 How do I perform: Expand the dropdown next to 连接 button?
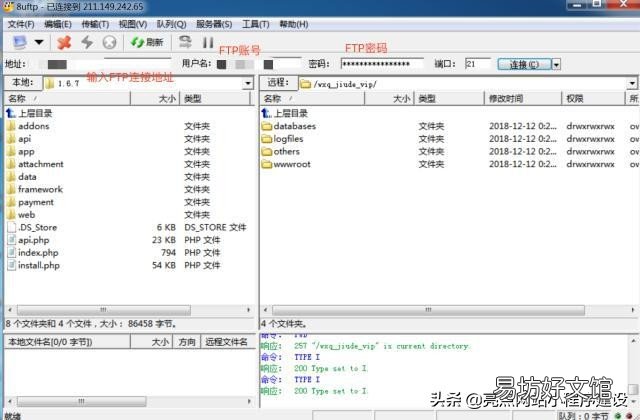coord(556,64)
